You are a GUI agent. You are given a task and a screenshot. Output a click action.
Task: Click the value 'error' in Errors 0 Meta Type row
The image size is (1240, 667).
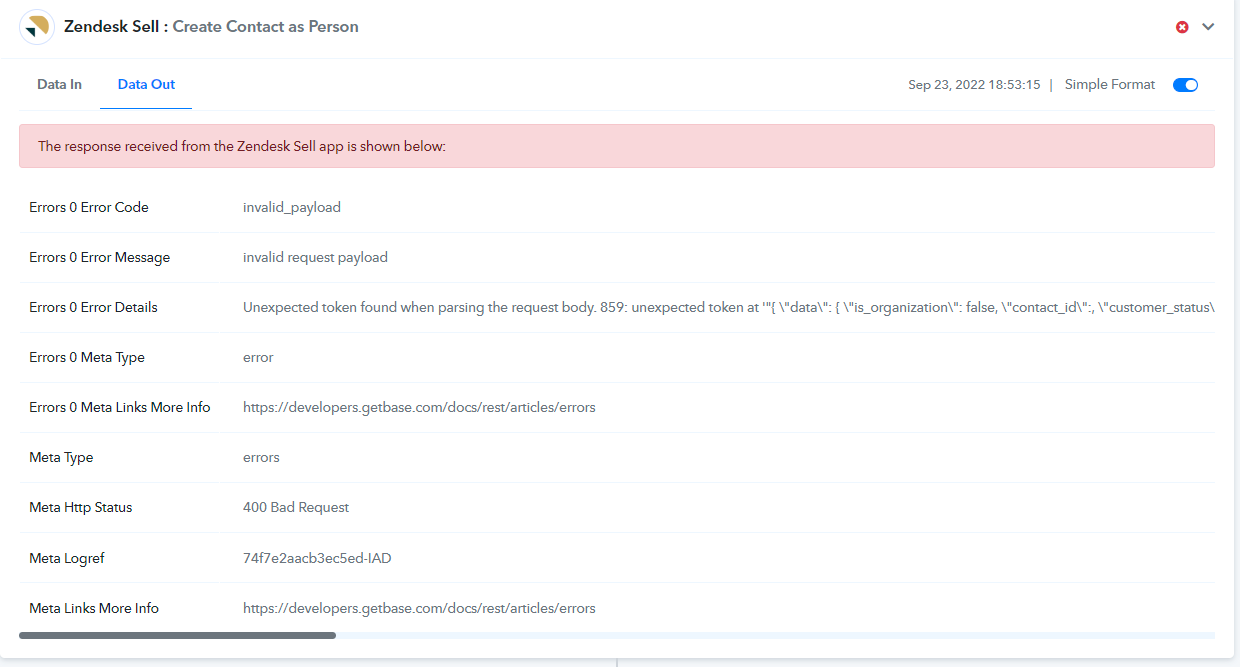click(x=258, y=357)
